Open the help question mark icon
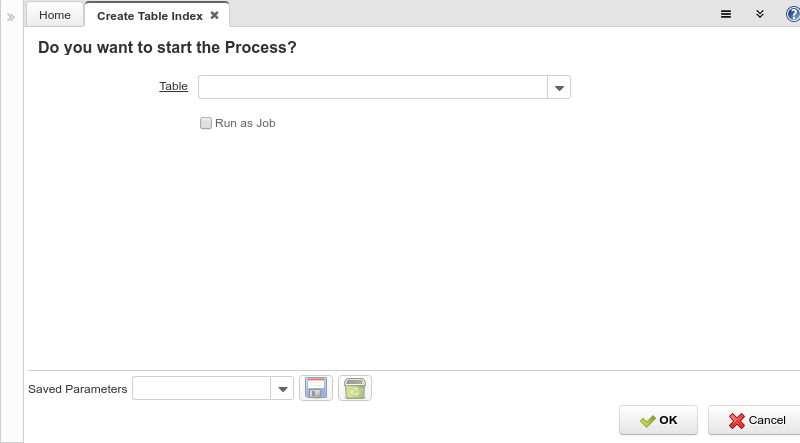This screenshot has height=443, width=800. pyautogui.click(x=793, y=14)
